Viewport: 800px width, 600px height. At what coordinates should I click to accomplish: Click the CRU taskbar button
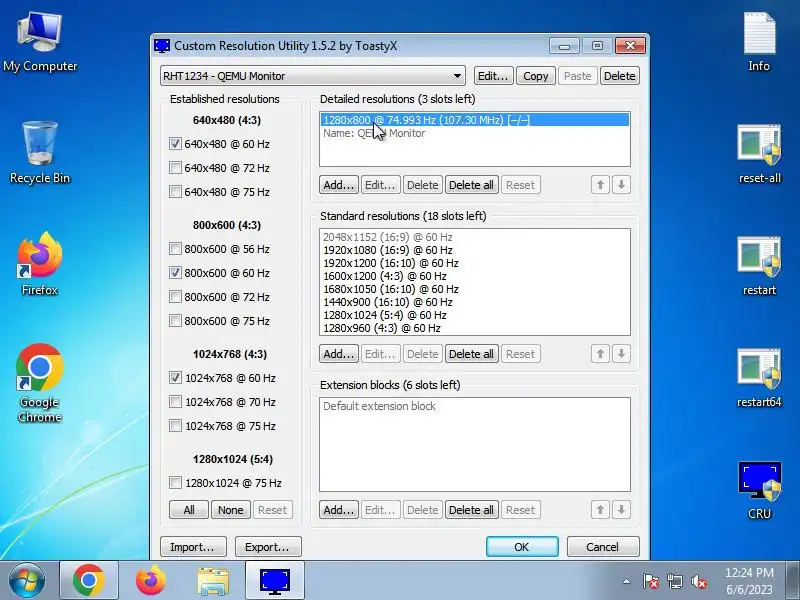[x=274, y=580]
